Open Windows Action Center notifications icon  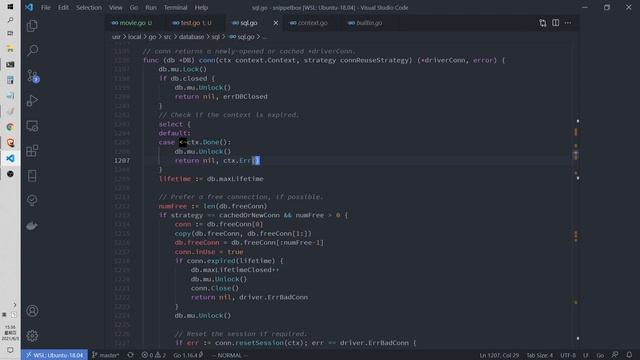[x=10, y=350]
